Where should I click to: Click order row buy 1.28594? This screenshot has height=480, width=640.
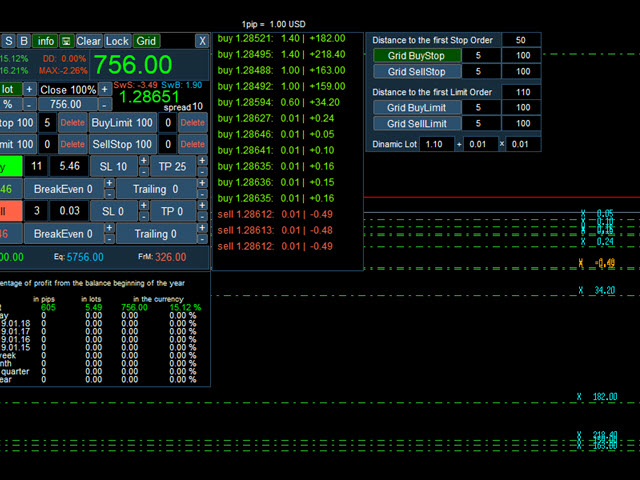point(279,102)
